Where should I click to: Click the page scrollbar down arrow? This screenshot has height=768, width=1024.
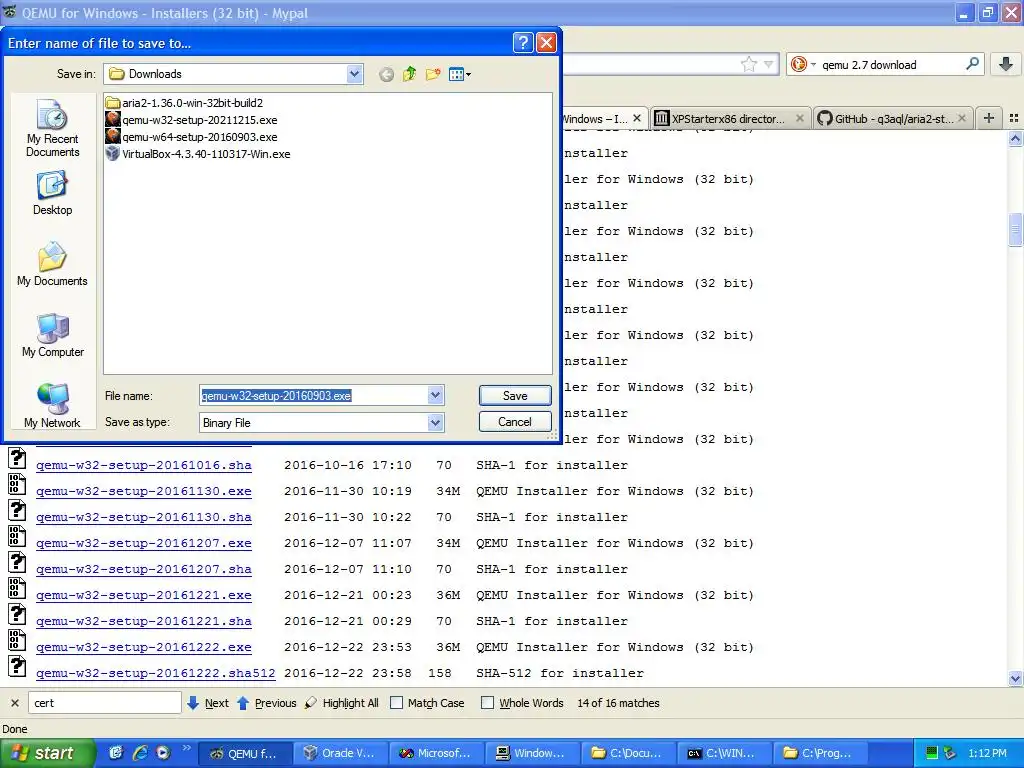coord(1015,679)
